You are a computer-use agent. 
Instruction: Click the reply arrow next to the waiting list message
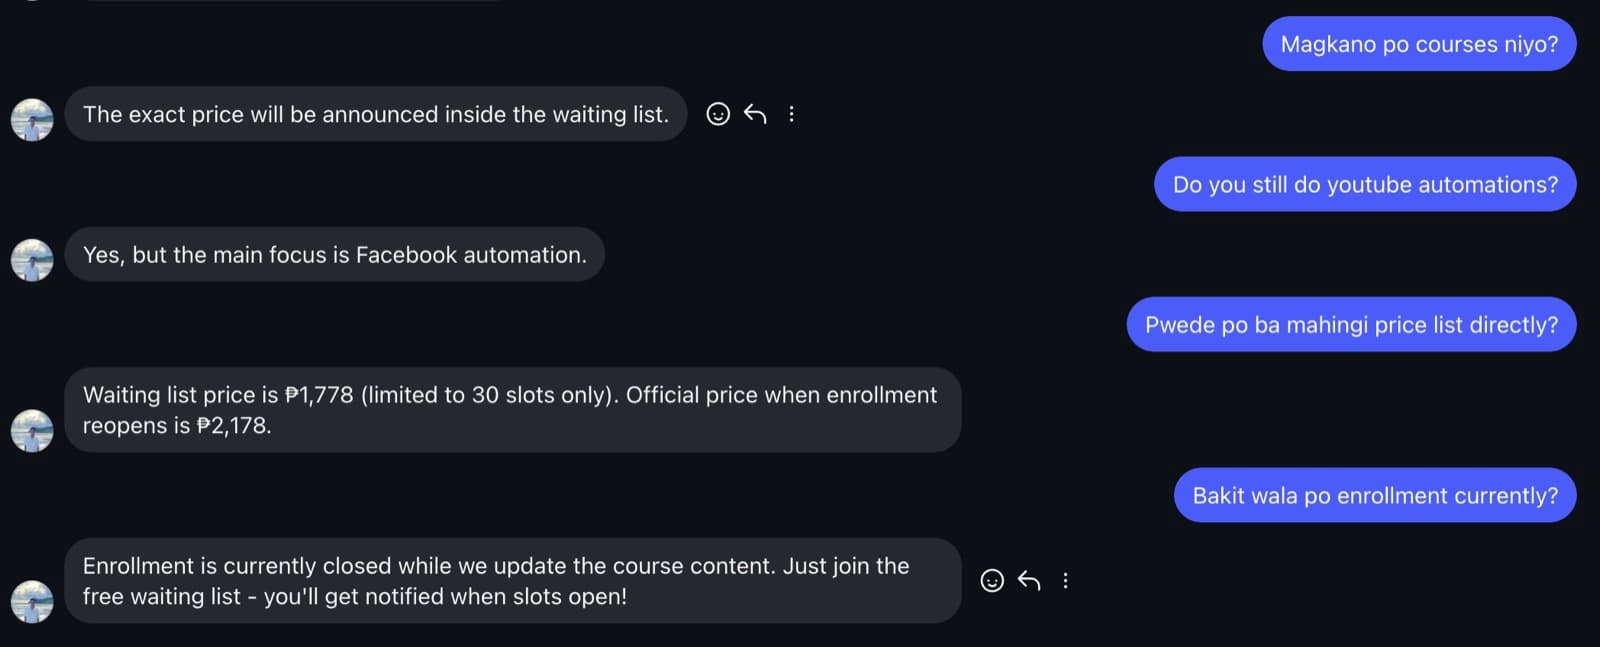pyautogui.click(x=755, y=114)
